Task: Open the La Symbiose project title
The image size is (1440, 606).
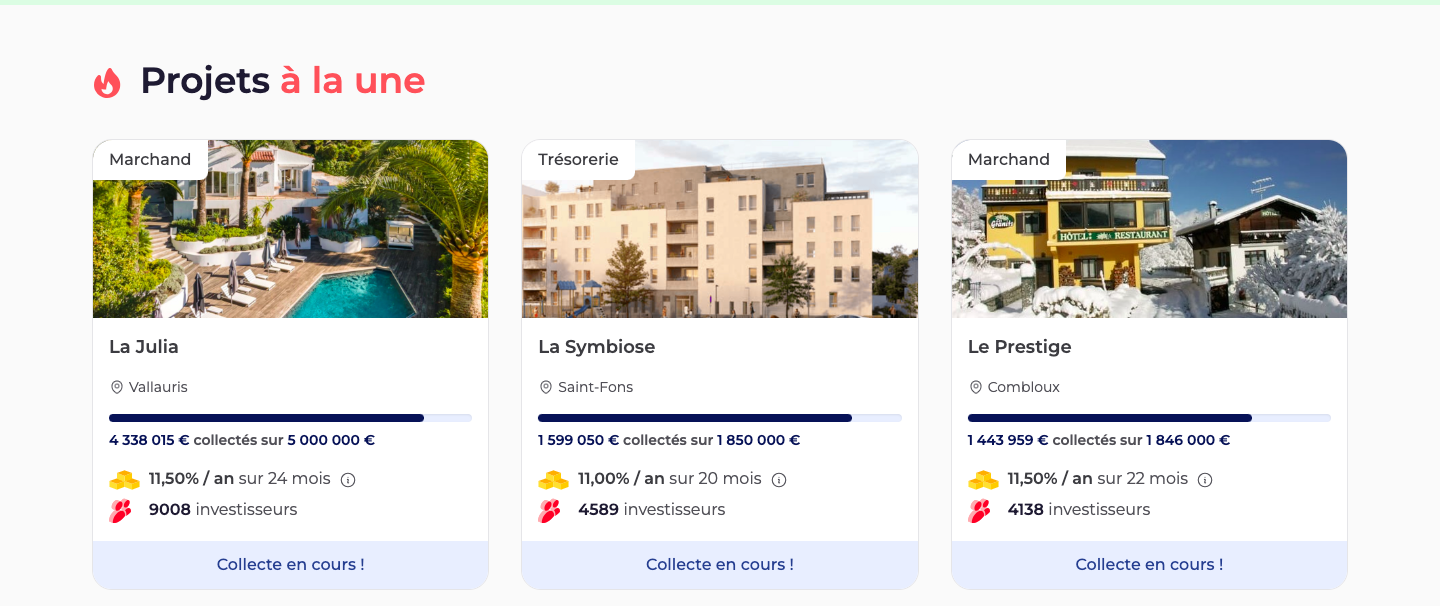Action: (x=596, y=347)
